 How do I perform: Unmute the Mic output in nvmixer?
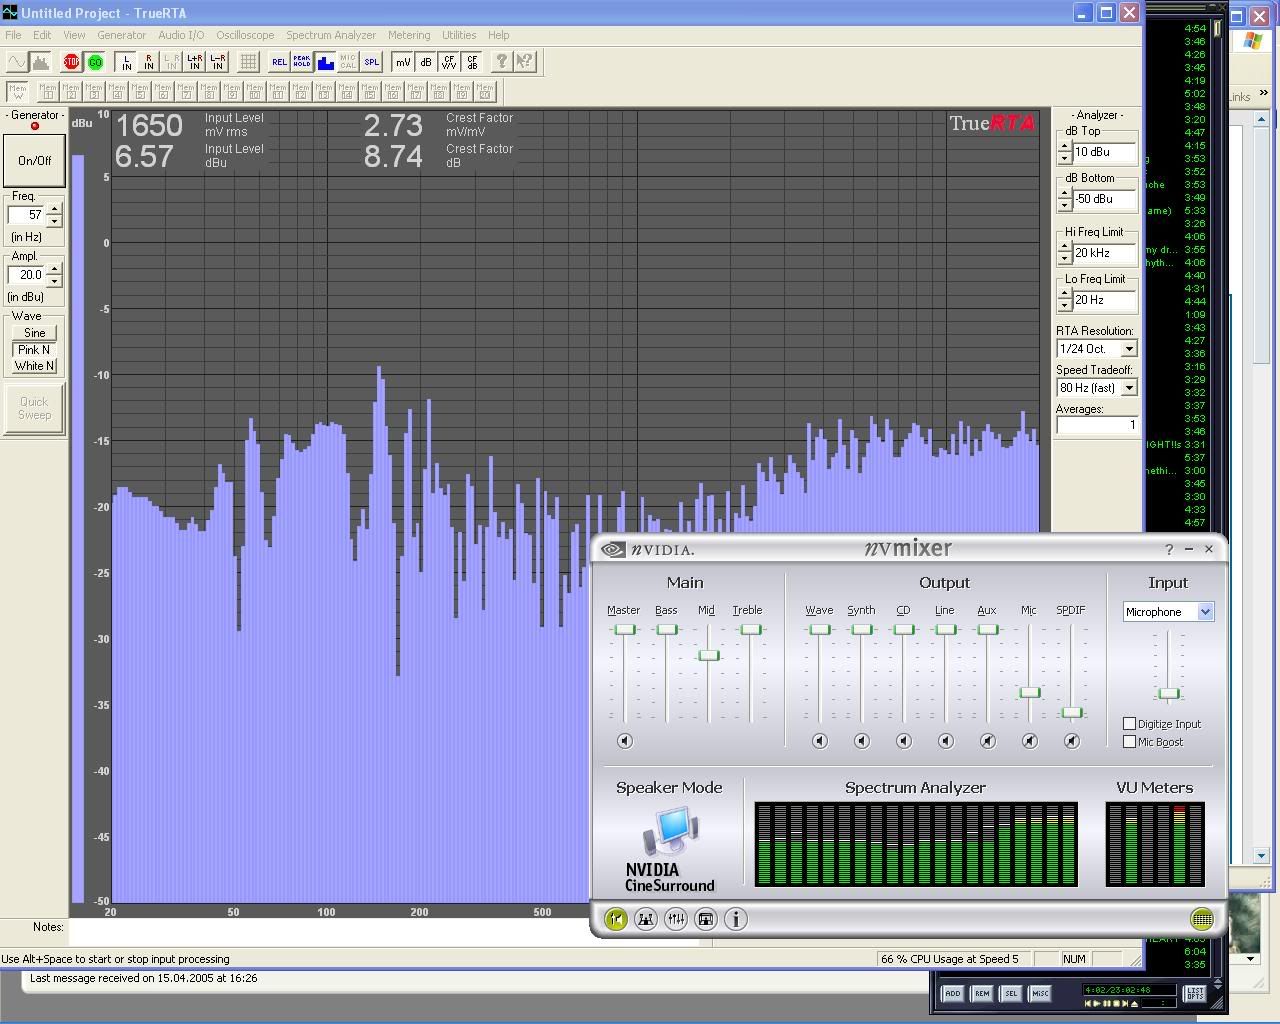pyautogui.click(x=1029, y=741)
